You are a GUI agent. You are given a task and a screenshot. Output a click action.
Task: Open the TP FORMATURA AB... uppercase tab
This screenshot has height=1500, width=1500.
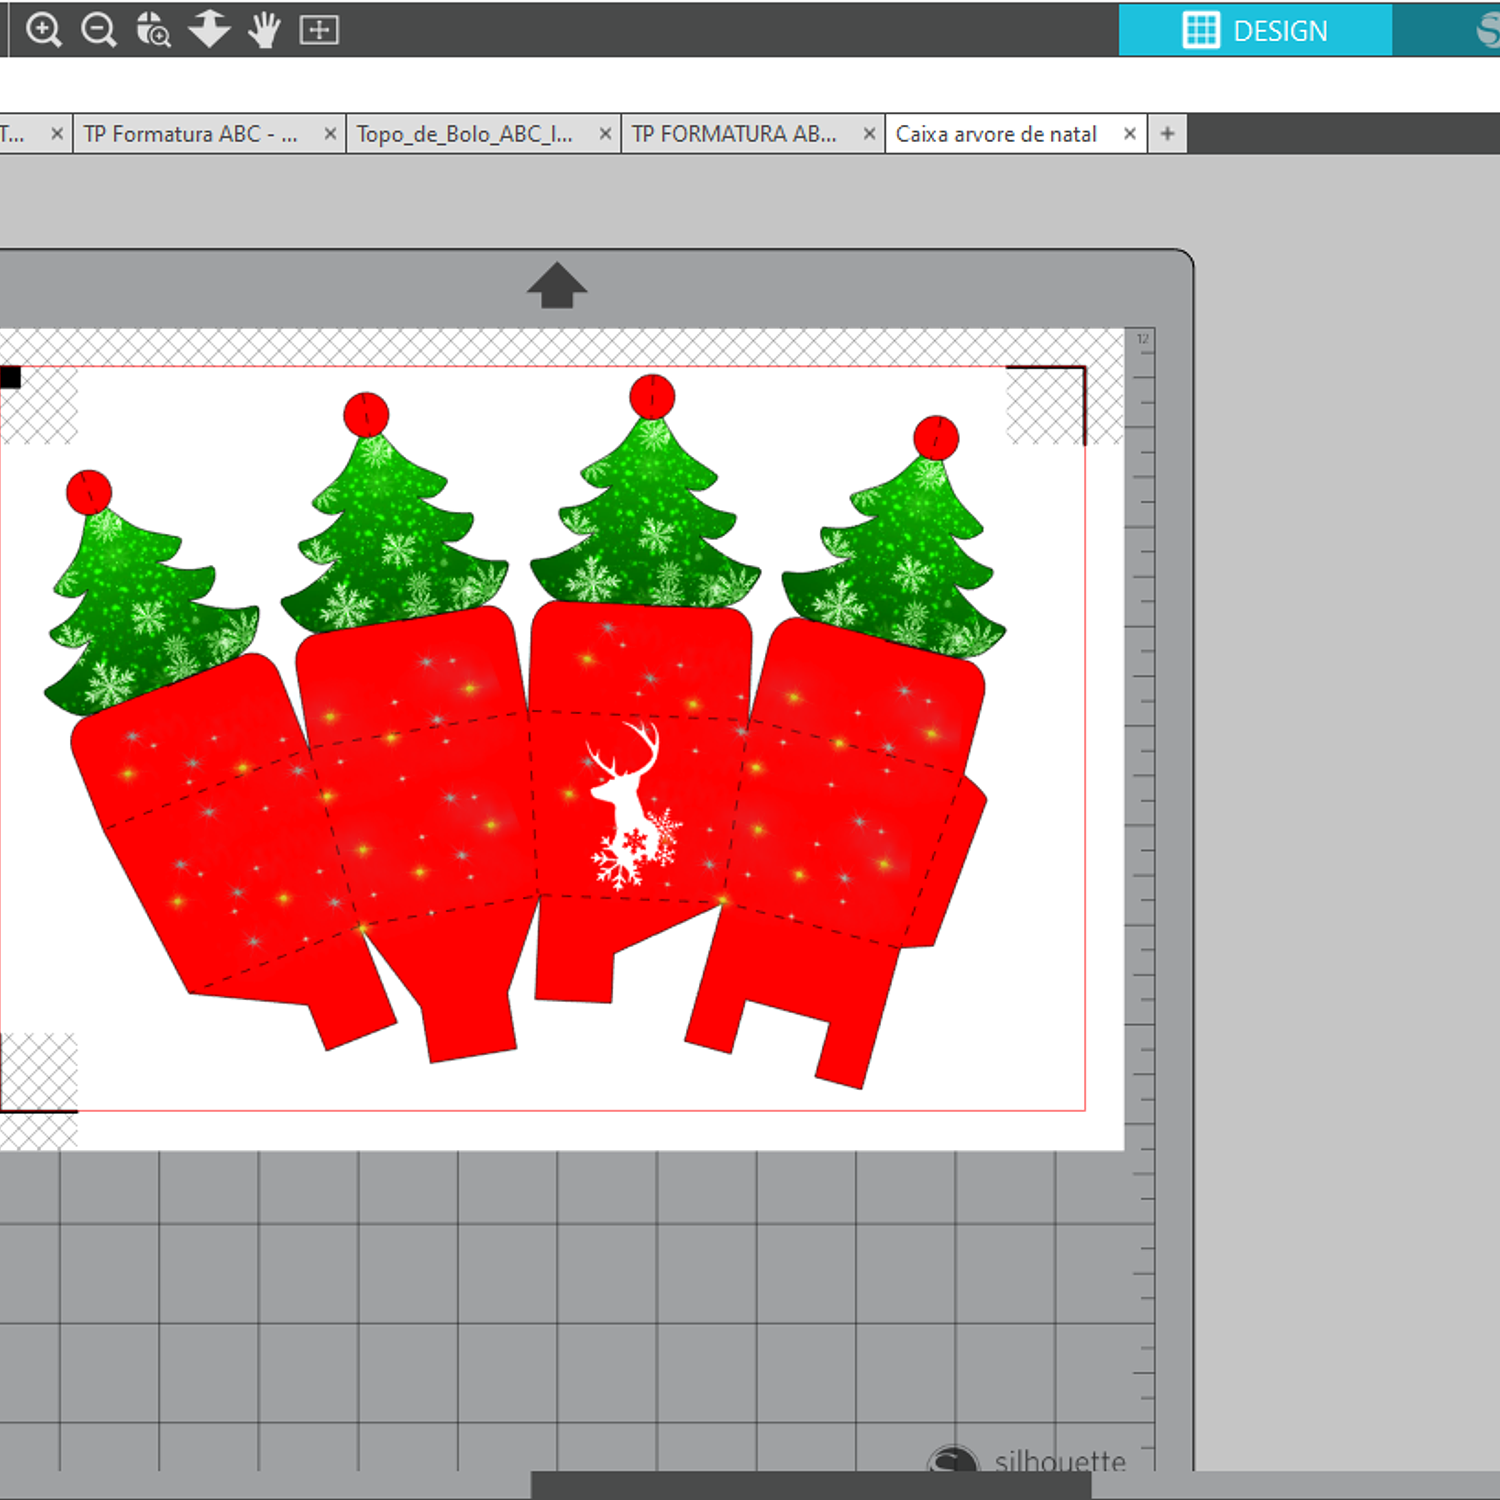(x=734, y=134)
